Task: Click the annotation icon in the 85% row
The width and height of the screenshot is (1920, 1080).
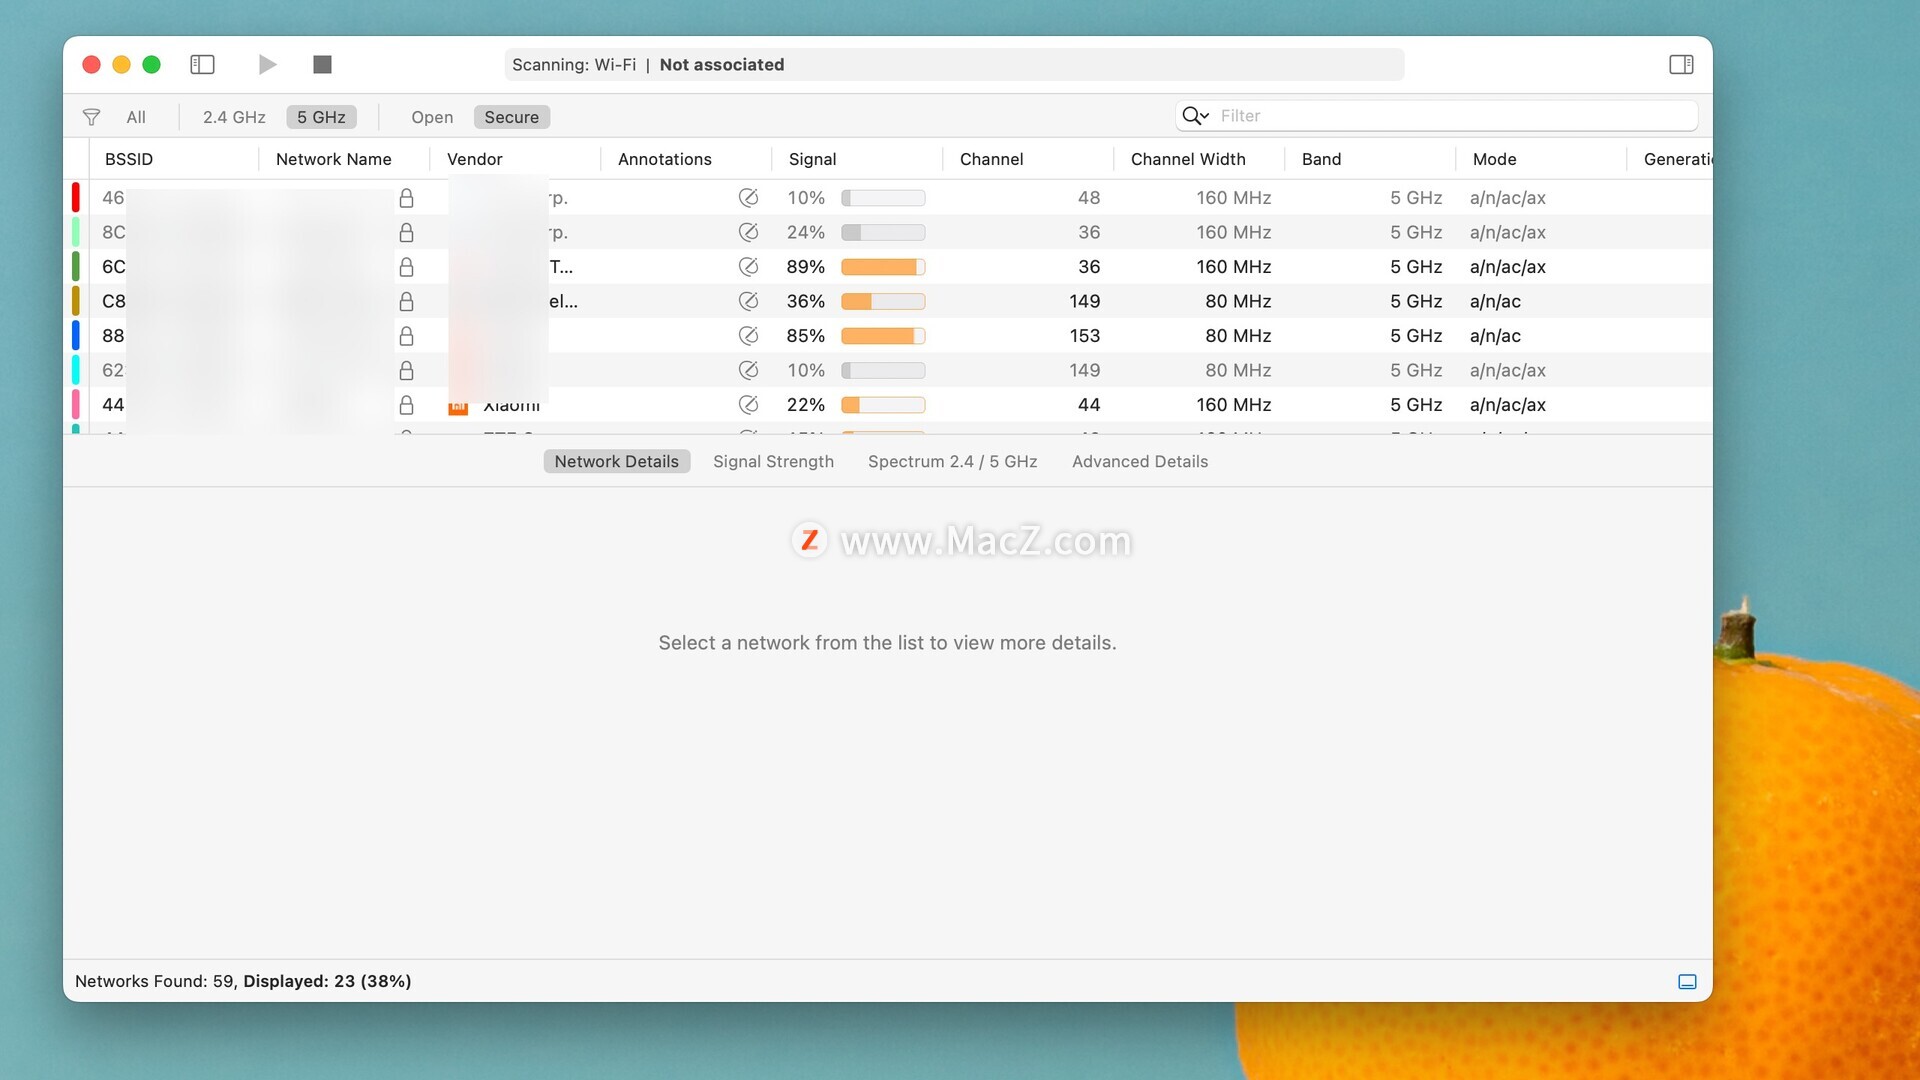Action: pyautogui.click(x=748, y=335)
